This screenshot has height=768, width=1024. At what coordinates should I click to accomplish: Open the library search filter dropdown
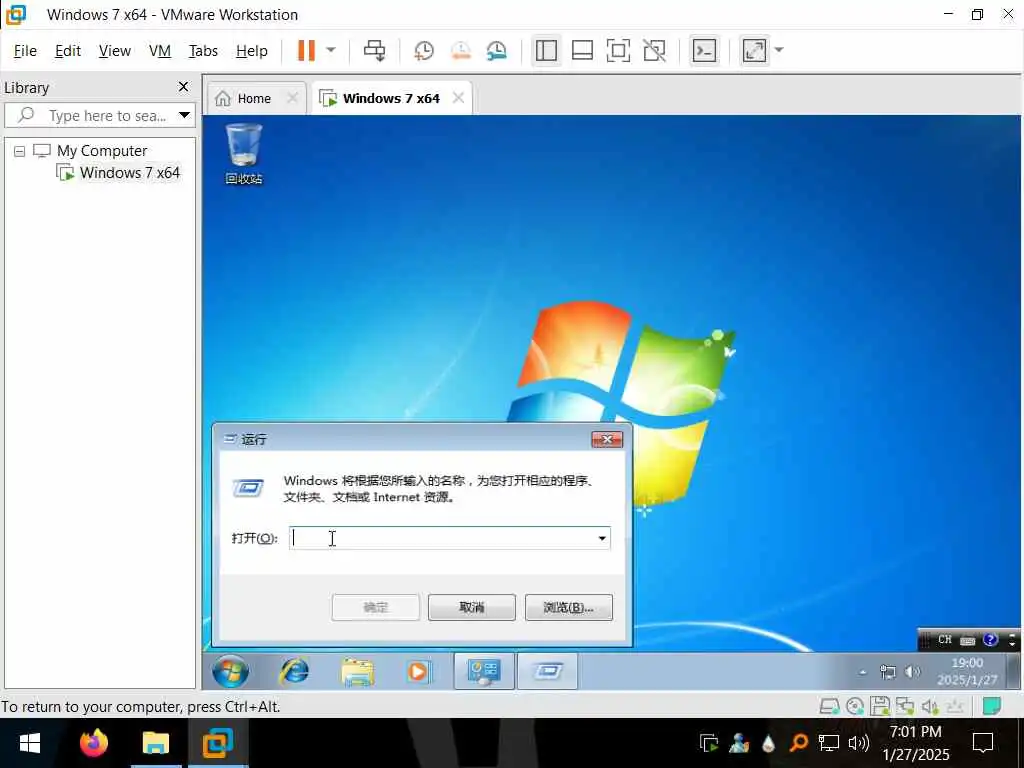[x=185, y=116]
